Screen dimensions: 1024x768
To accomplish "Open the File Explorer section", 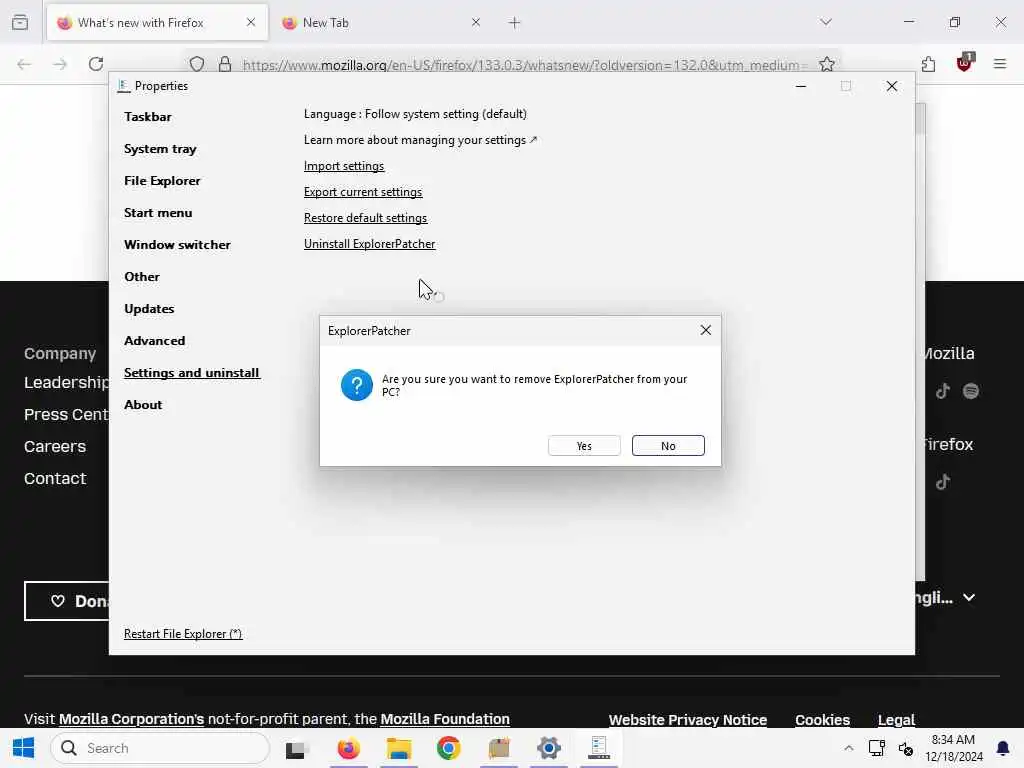I will [162, 181].
